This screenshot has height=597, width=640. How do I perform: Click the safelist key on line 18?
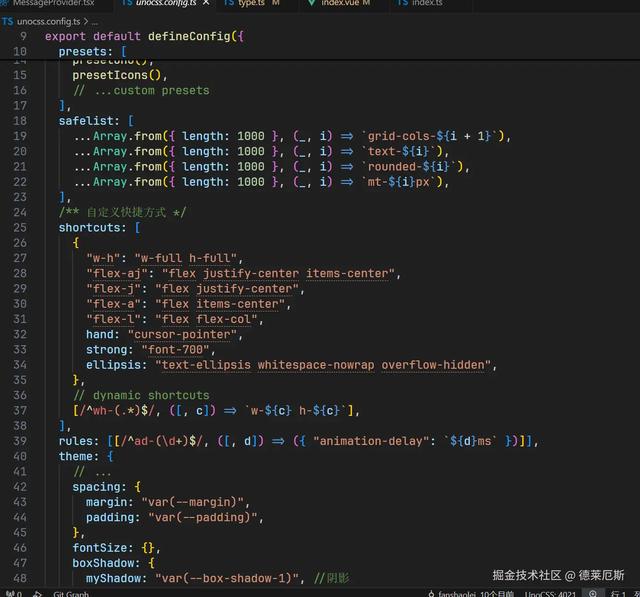[x=85, y=121]
